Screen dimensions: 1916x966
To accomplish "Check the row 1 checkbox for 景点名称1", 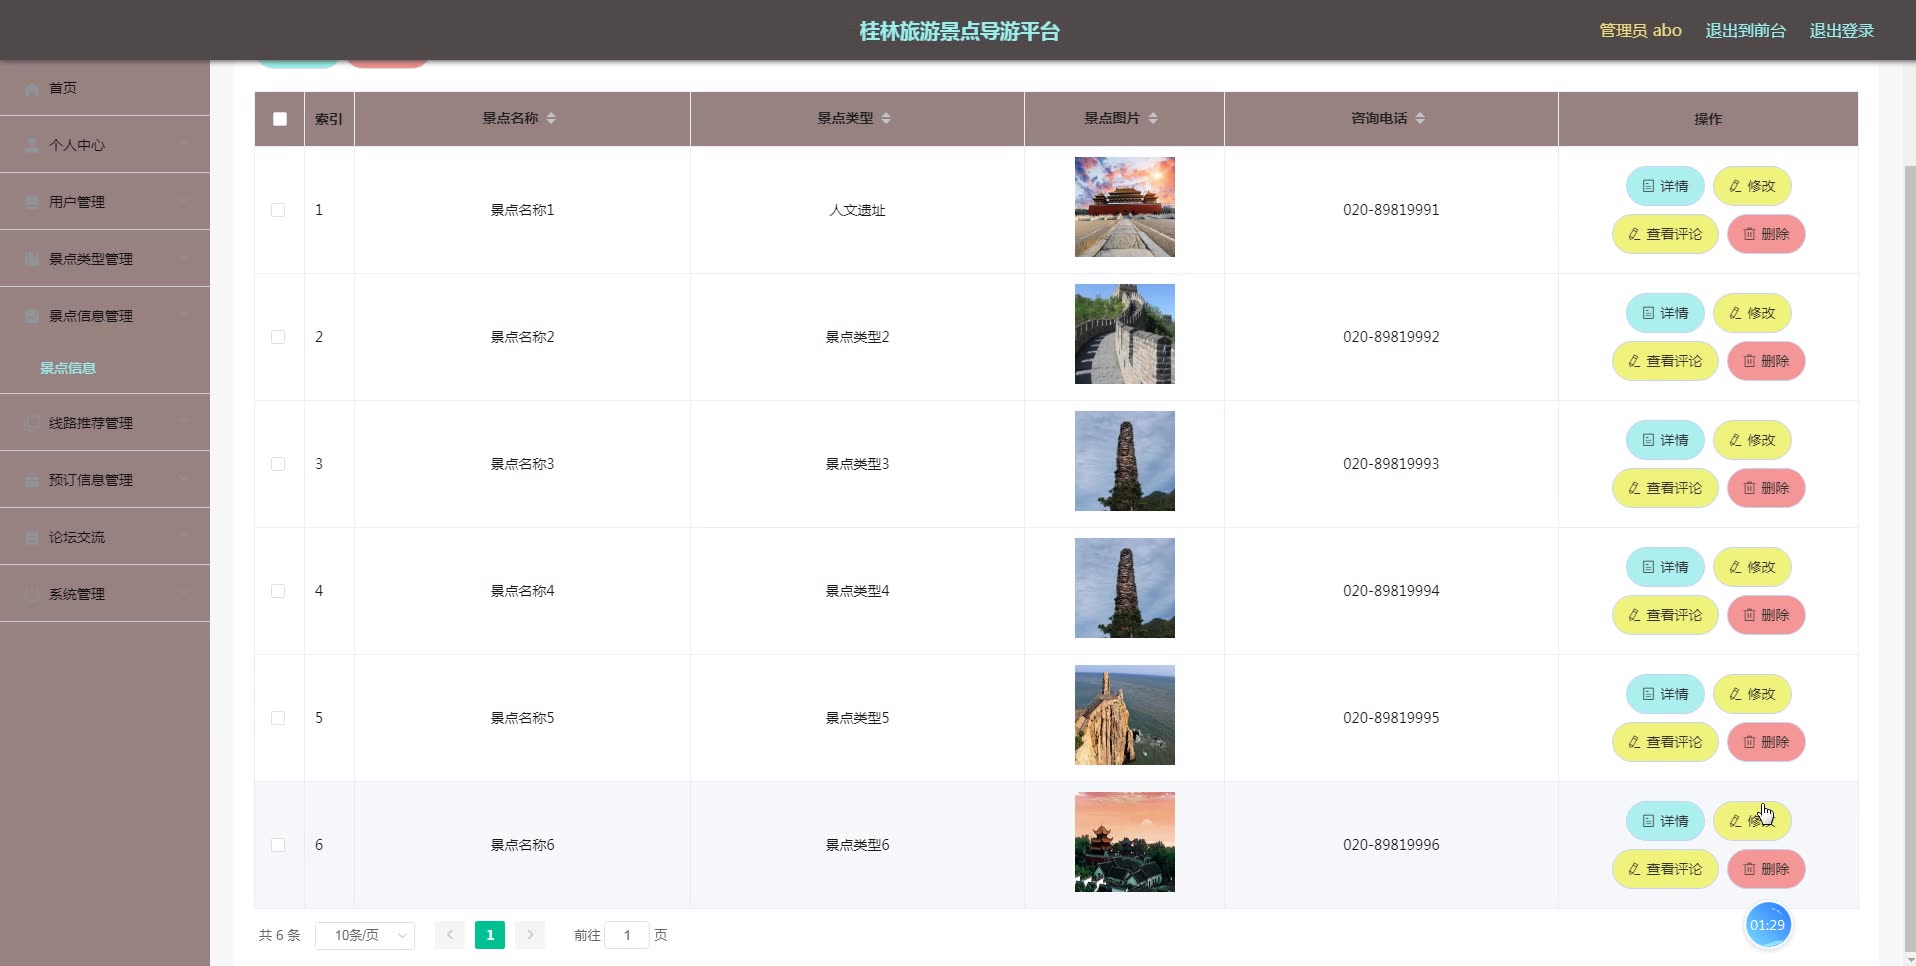I will click(278, 210).
